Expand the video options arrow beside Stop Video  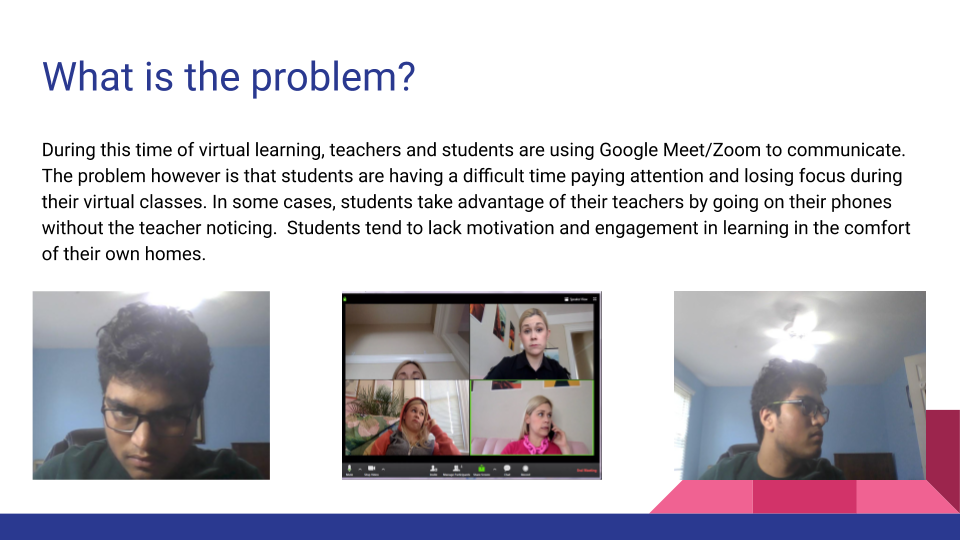[x=383, y=470]
